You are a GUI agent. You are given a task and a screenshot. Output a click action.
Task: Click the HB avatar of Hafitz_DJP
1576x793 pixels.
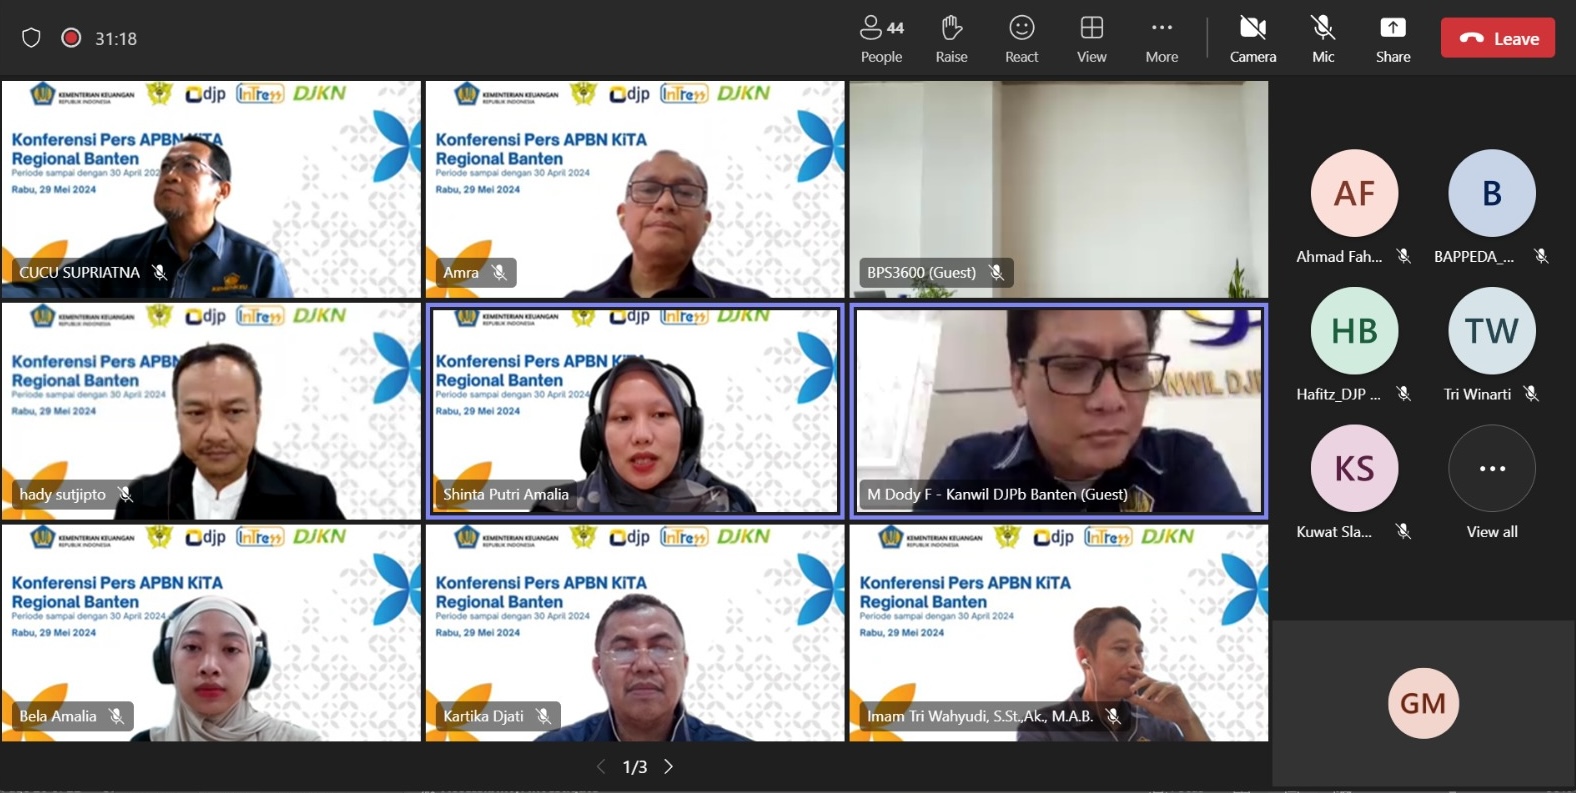[1354, 331]
